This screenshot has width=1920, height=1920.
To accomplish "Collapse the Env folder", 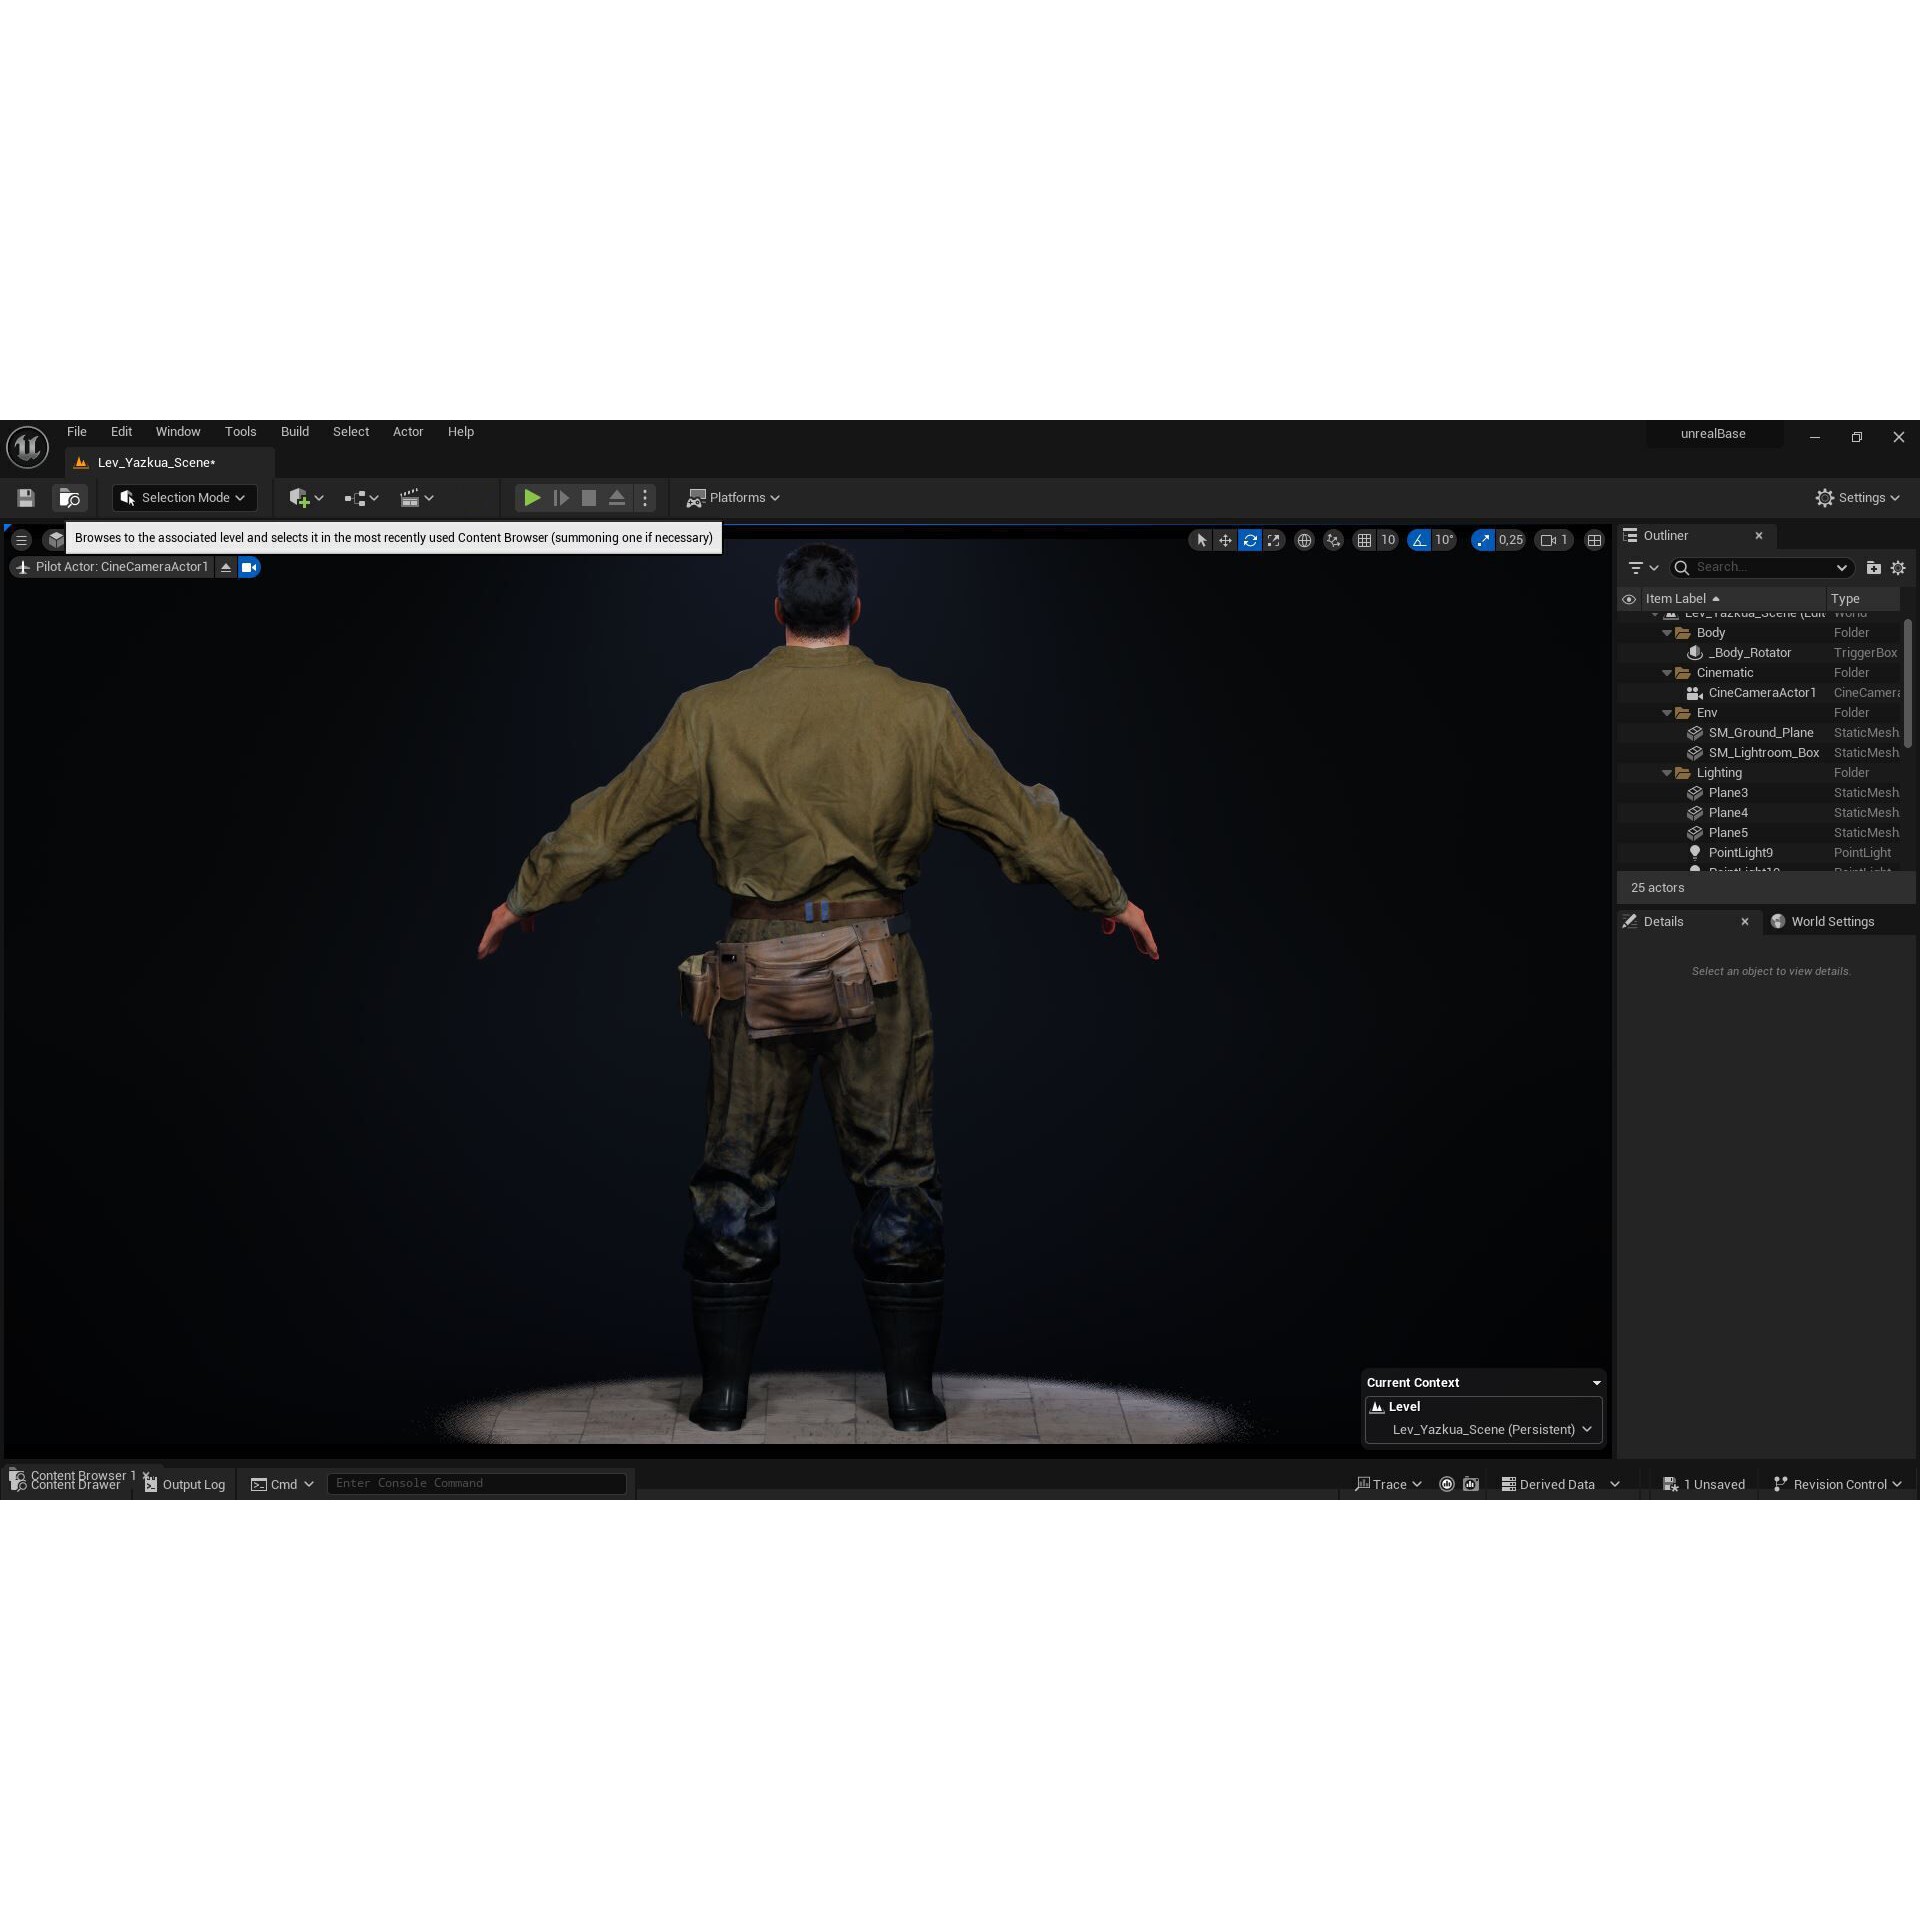I will pos(1666,713).
